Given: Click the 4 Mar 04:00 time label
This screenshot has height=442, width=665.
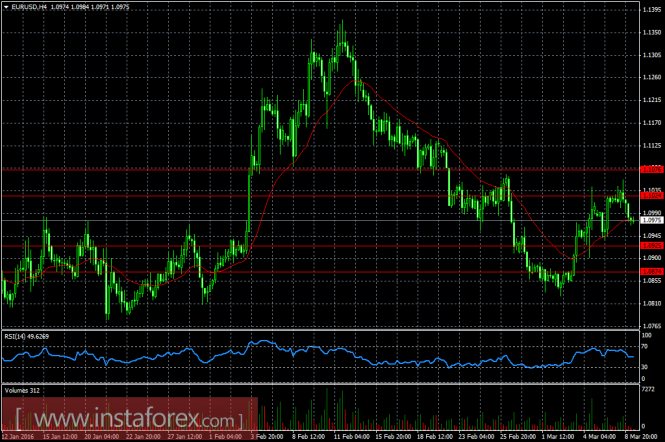Looking at the screenshot, I should 600,436.
